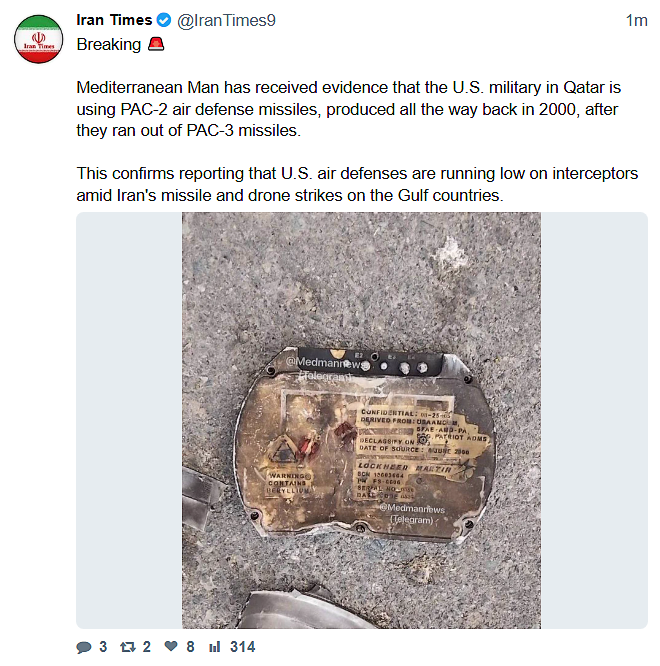Click the red siren emoji
The height and width of the screenshot is (666, 660).
(x=156, y=44)
